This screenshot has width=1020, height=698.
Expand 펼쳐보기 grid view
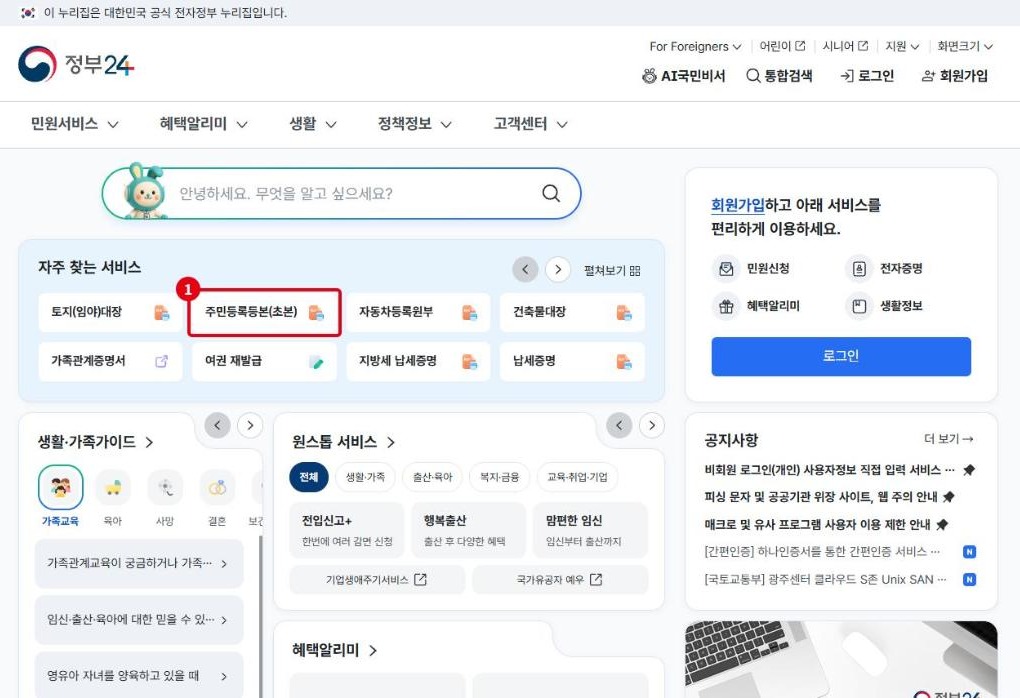coord(612,270)
